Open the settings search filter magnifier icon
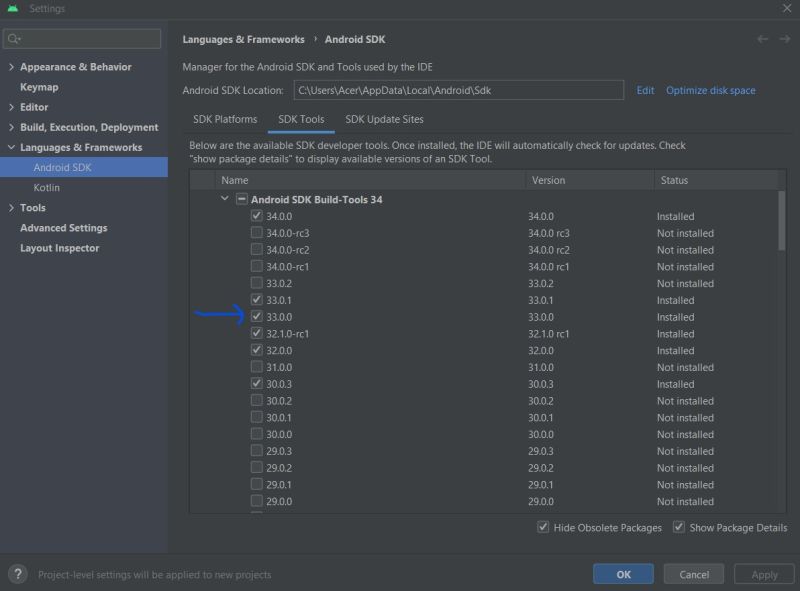Image resolution: width=800 pixels, height=591 pixels. (12, 38)
